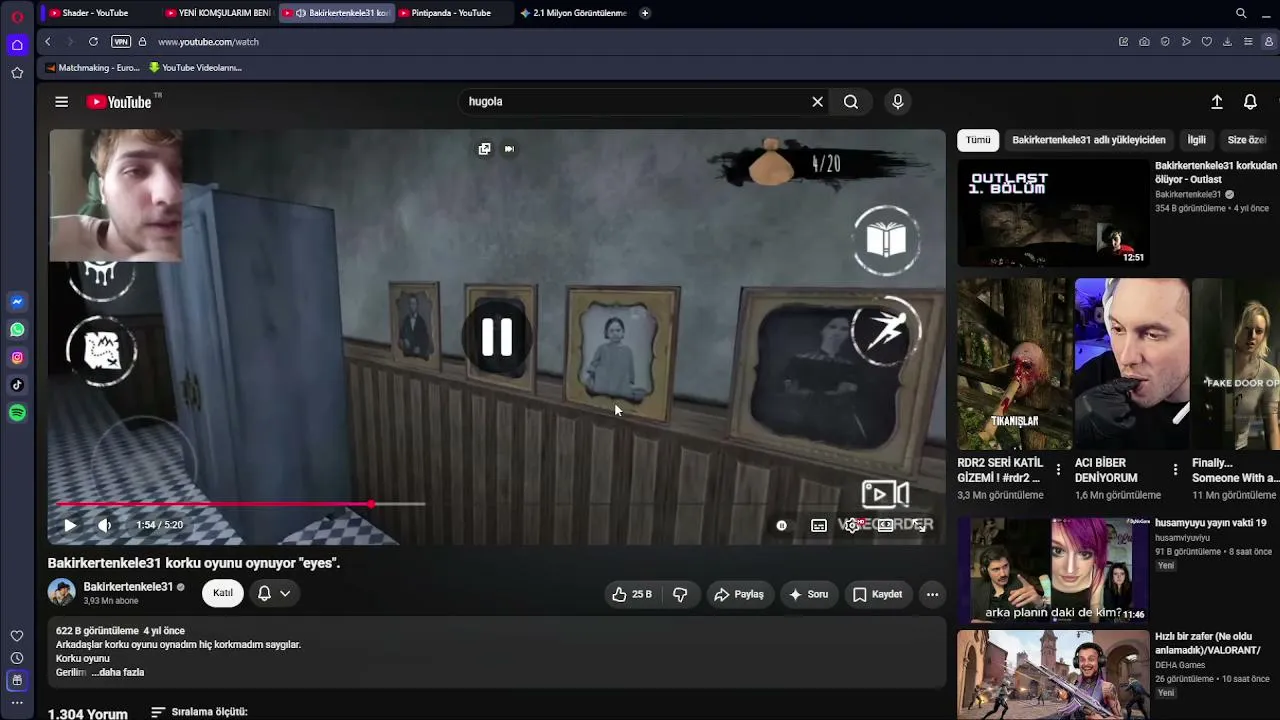Screen dimensions: 1280x720
Task: Switch to the YENİ KOMŞULARIM tab
Action: [x=218, y=13]
